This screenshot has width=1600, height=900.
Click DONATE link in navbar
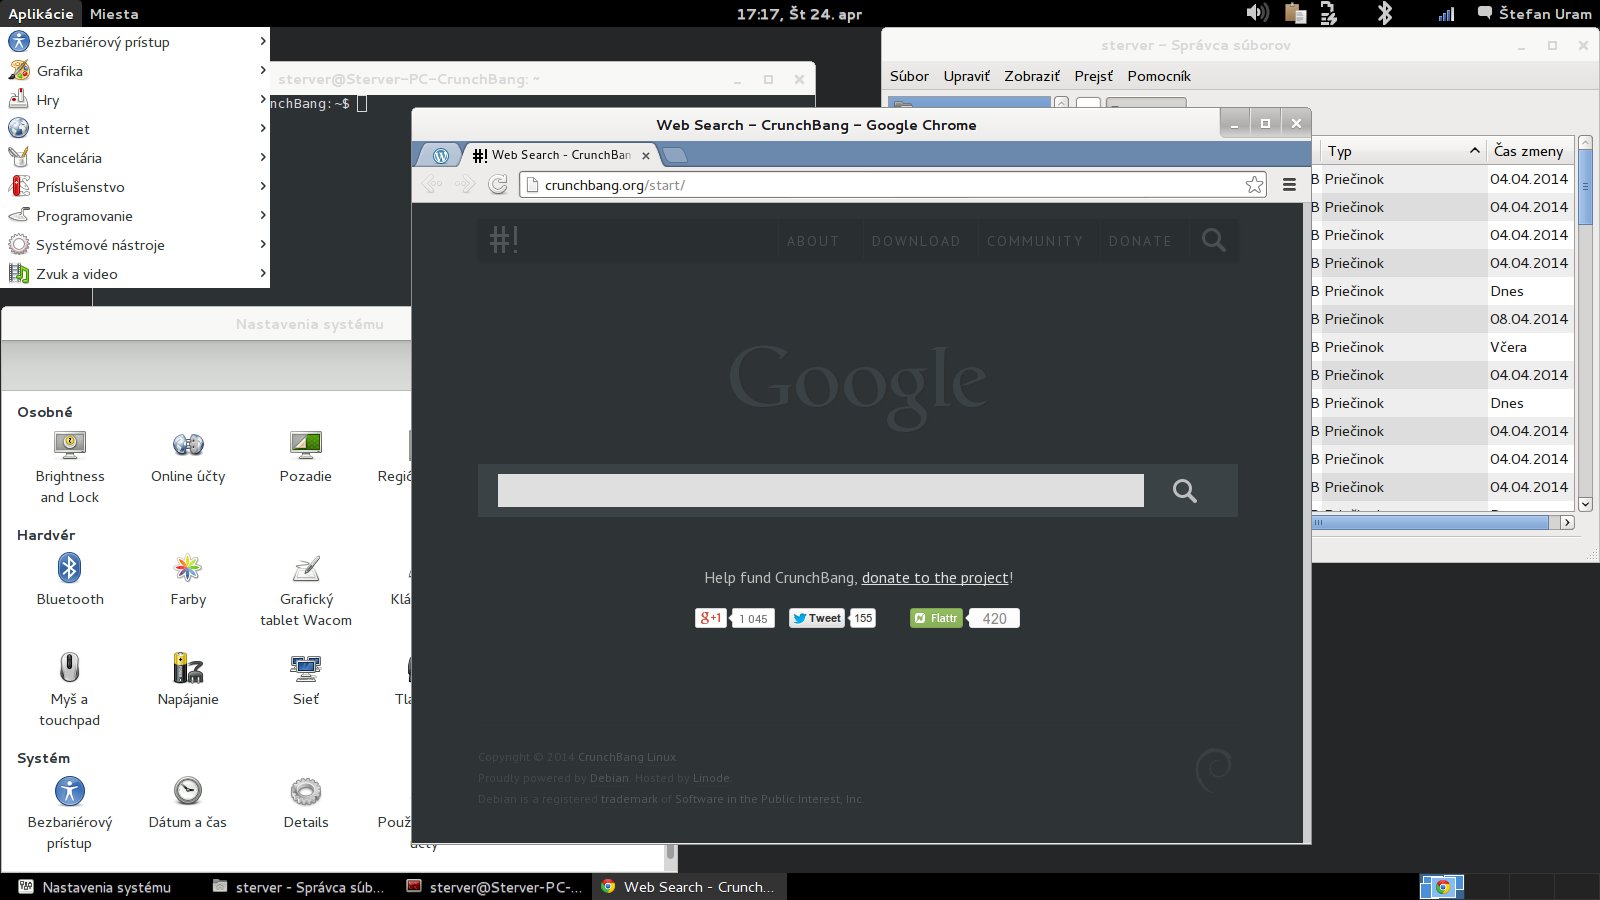pos(1140,241)
